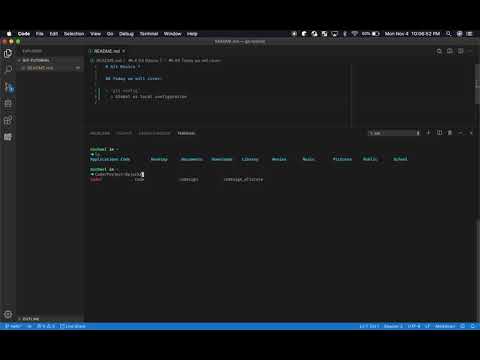Screen dimensions: 480x360
Task: Close the README.md editor tab
Action: pos(123,51)
